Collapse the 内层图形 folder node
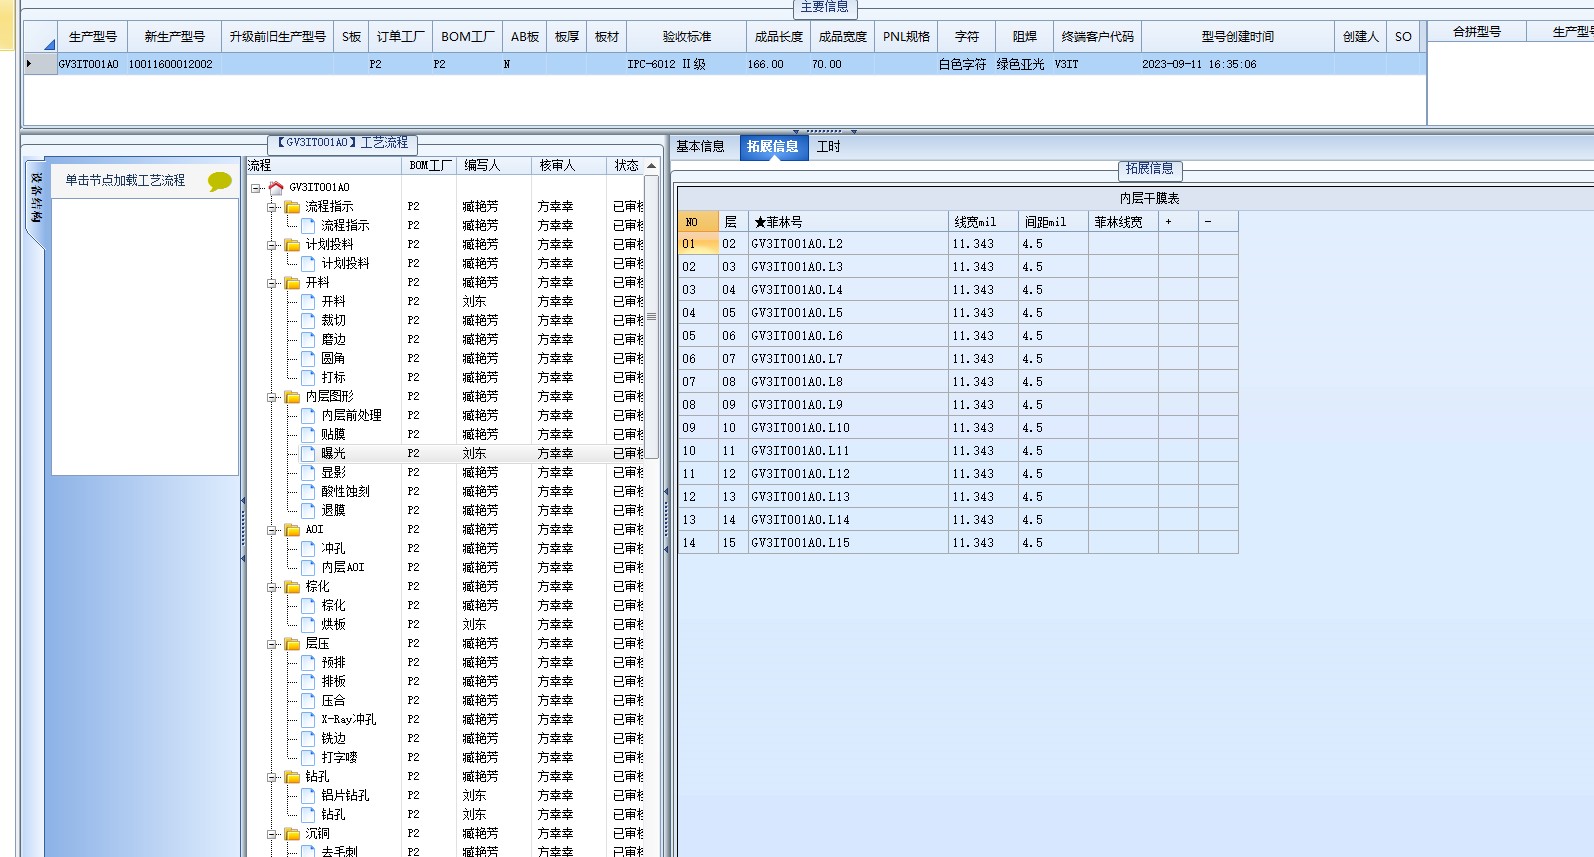The width and height of the screenshot is (1594, 857). click(272, 397)
